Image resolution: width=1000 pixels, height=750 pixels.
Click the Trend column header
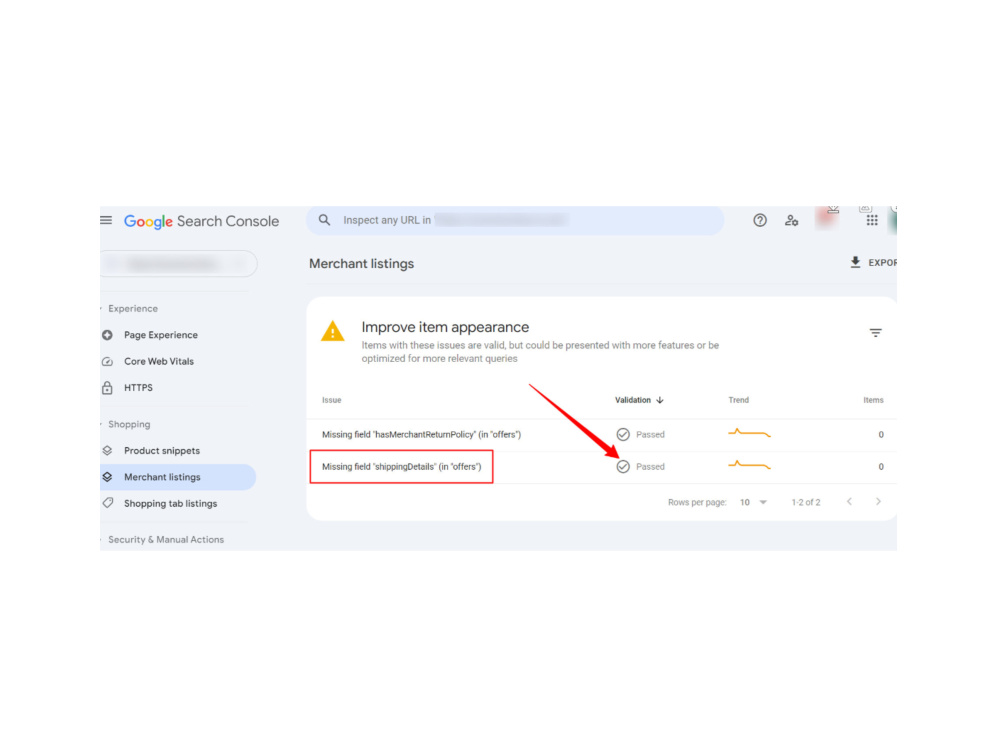coord(739,401)
